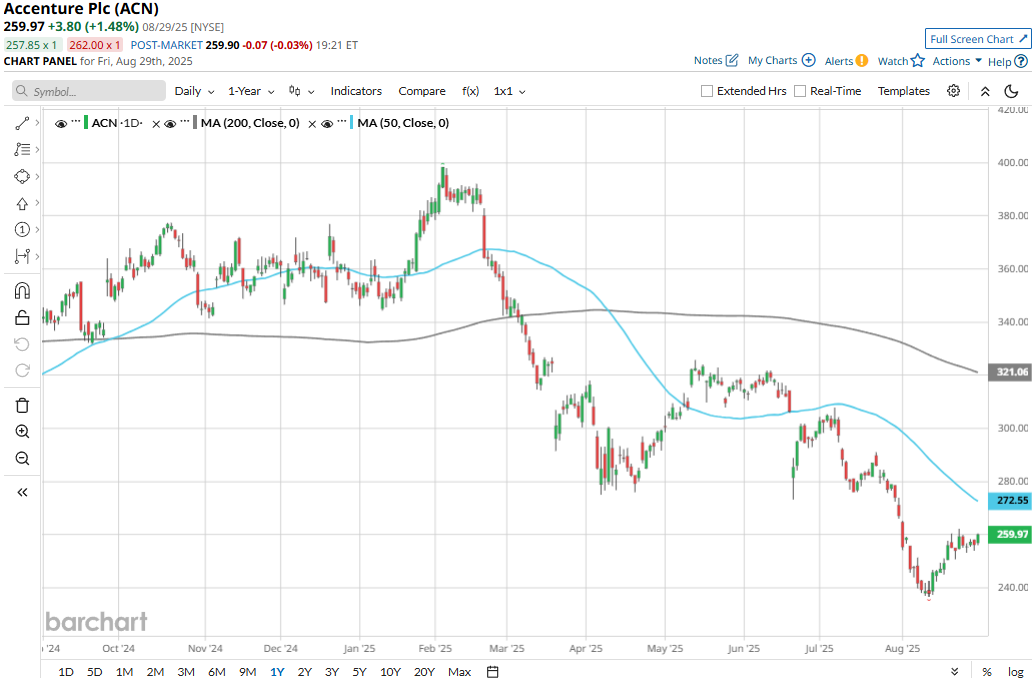Open the 1-Year period dropdown

(x=251, y=91)
